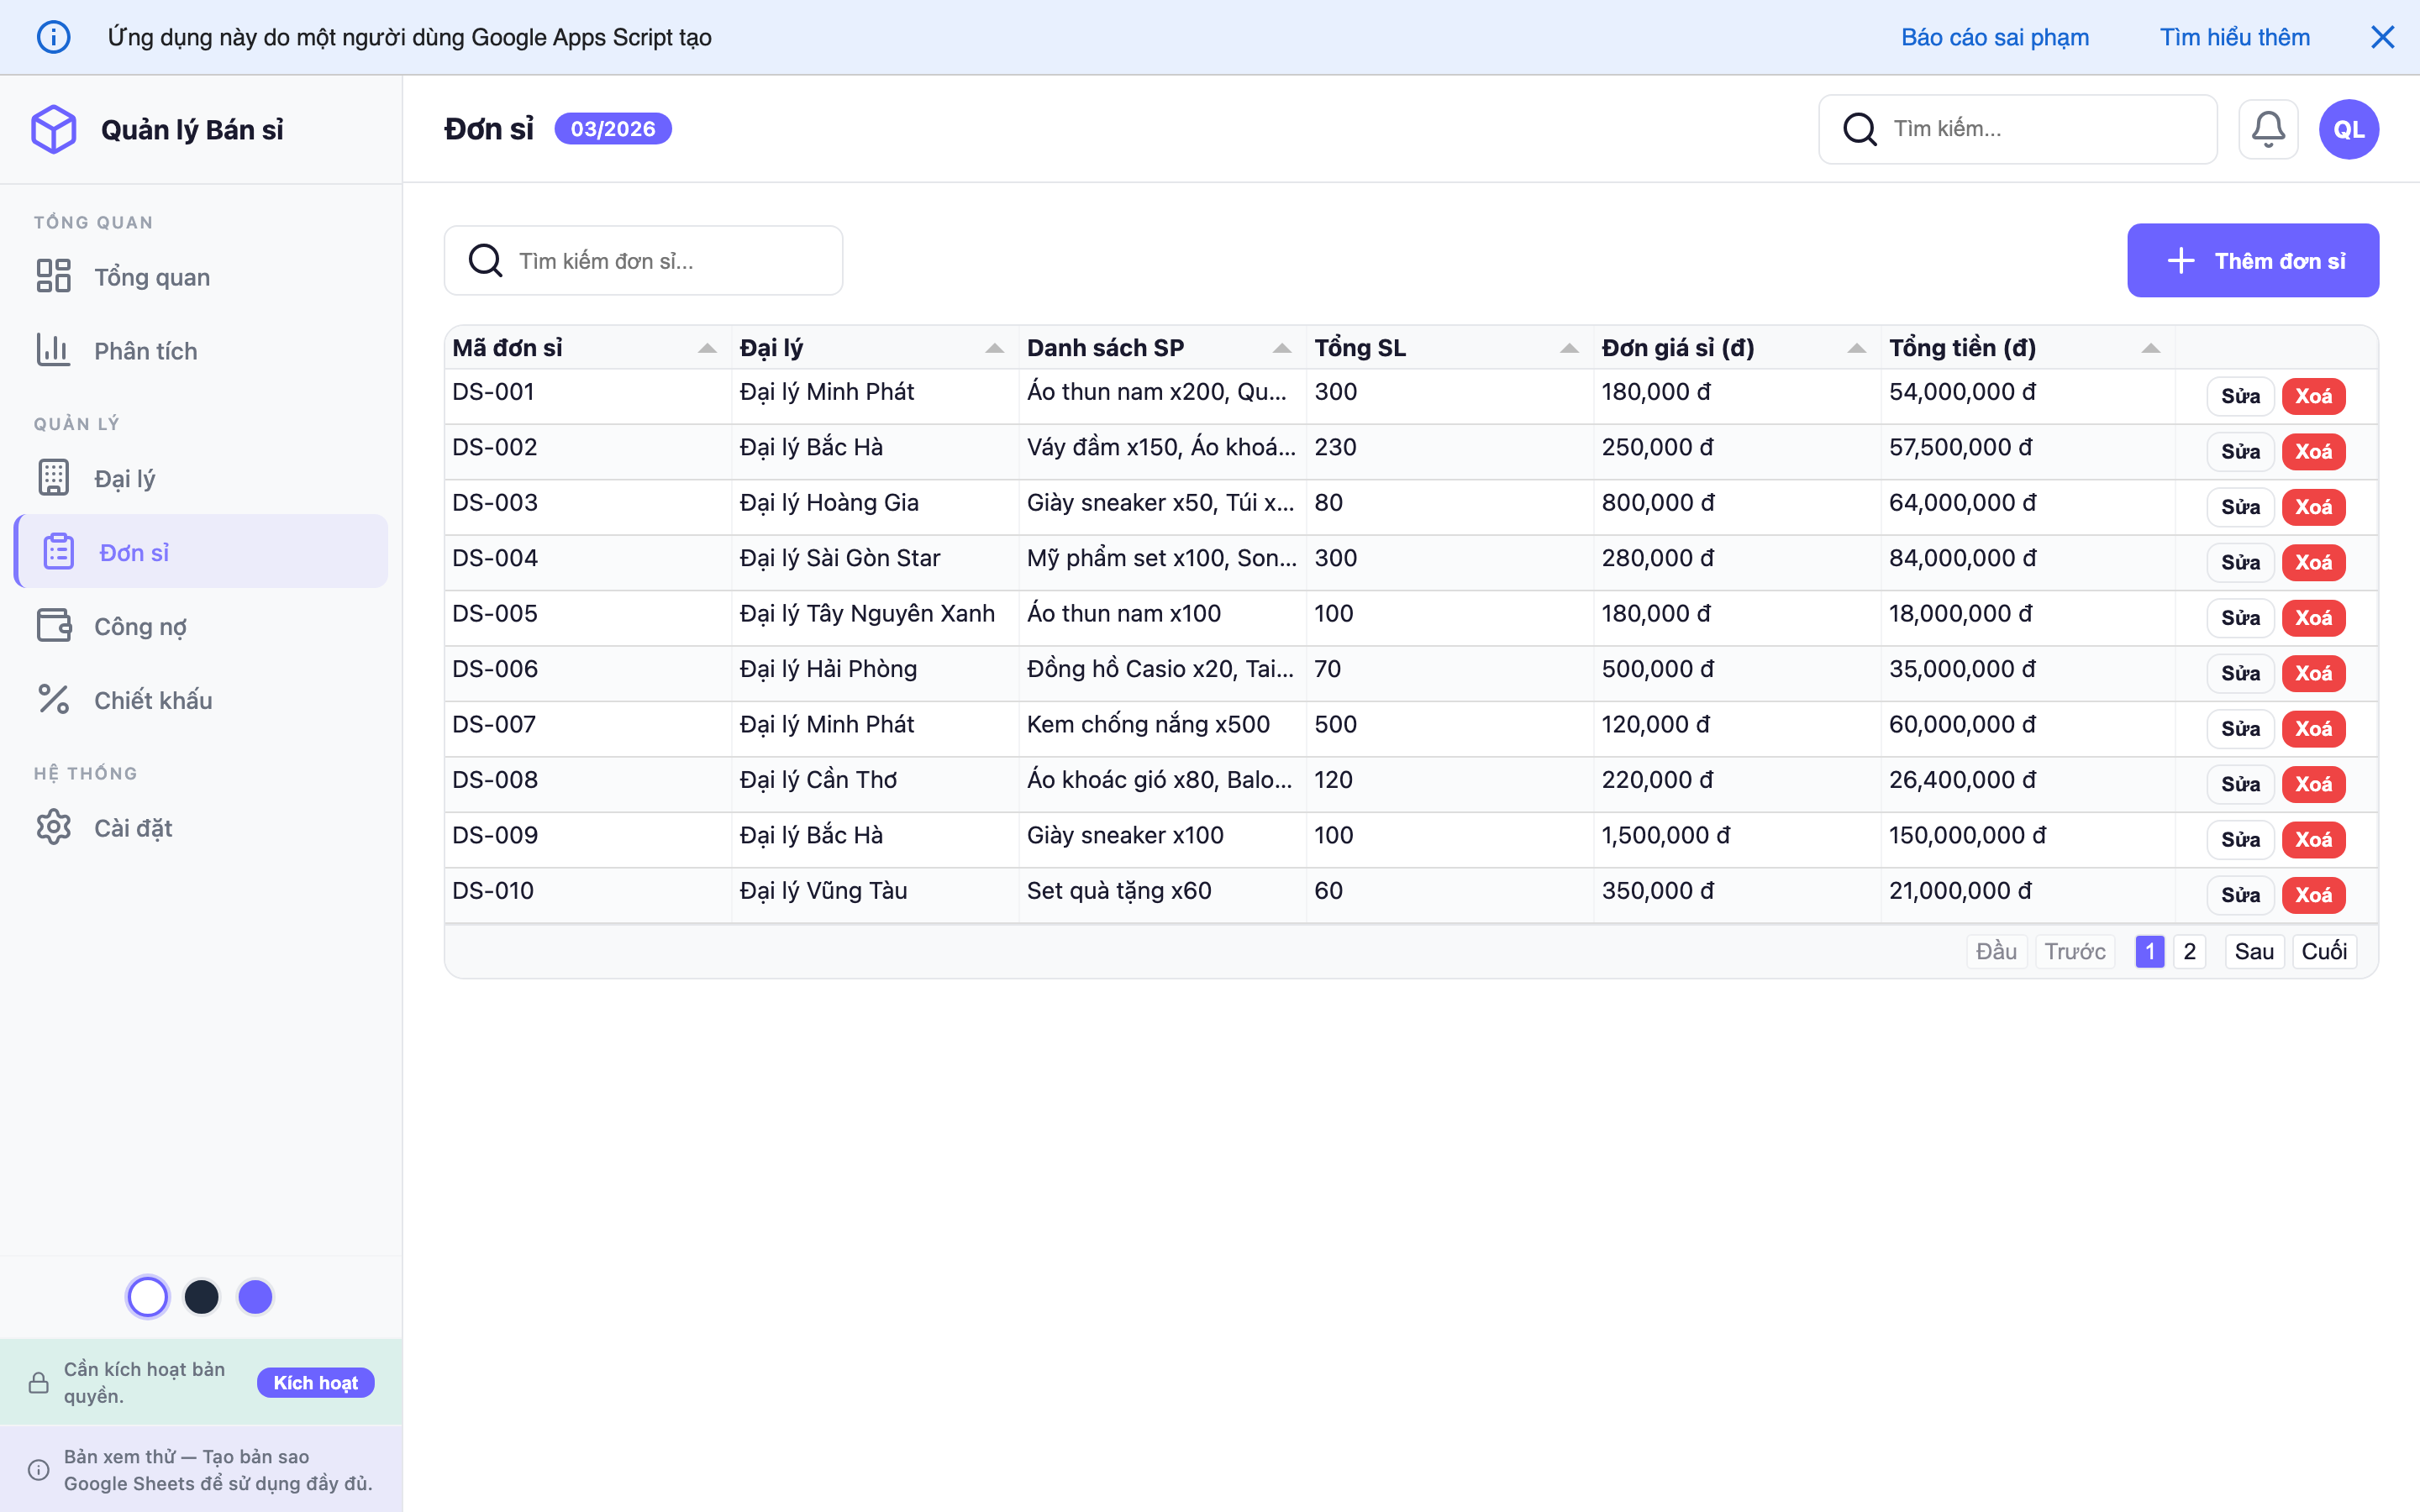The image size is (2420, 1512).
Task: Click the notification bell icon
Action: point(2269,128)
